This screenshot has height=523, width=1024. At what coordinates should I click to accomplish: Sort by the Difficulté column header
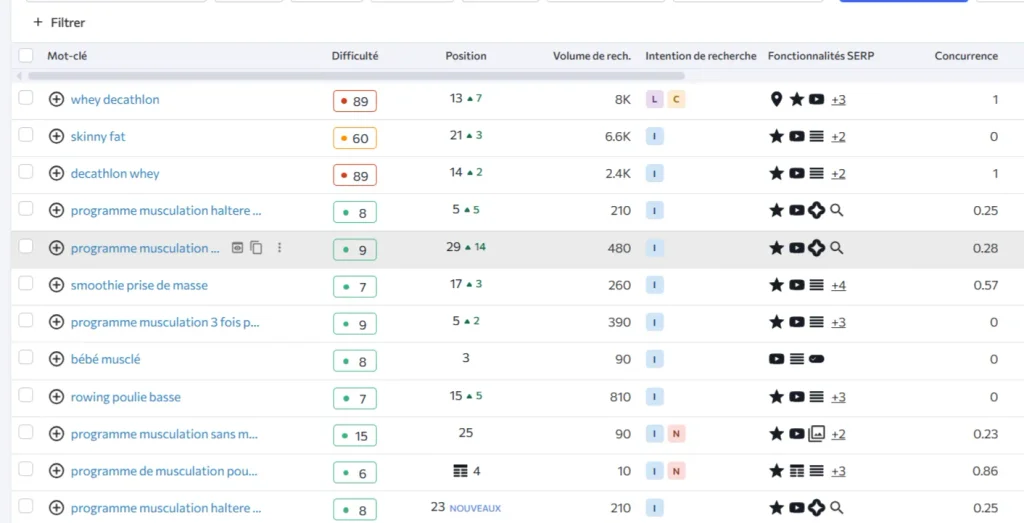355,56
